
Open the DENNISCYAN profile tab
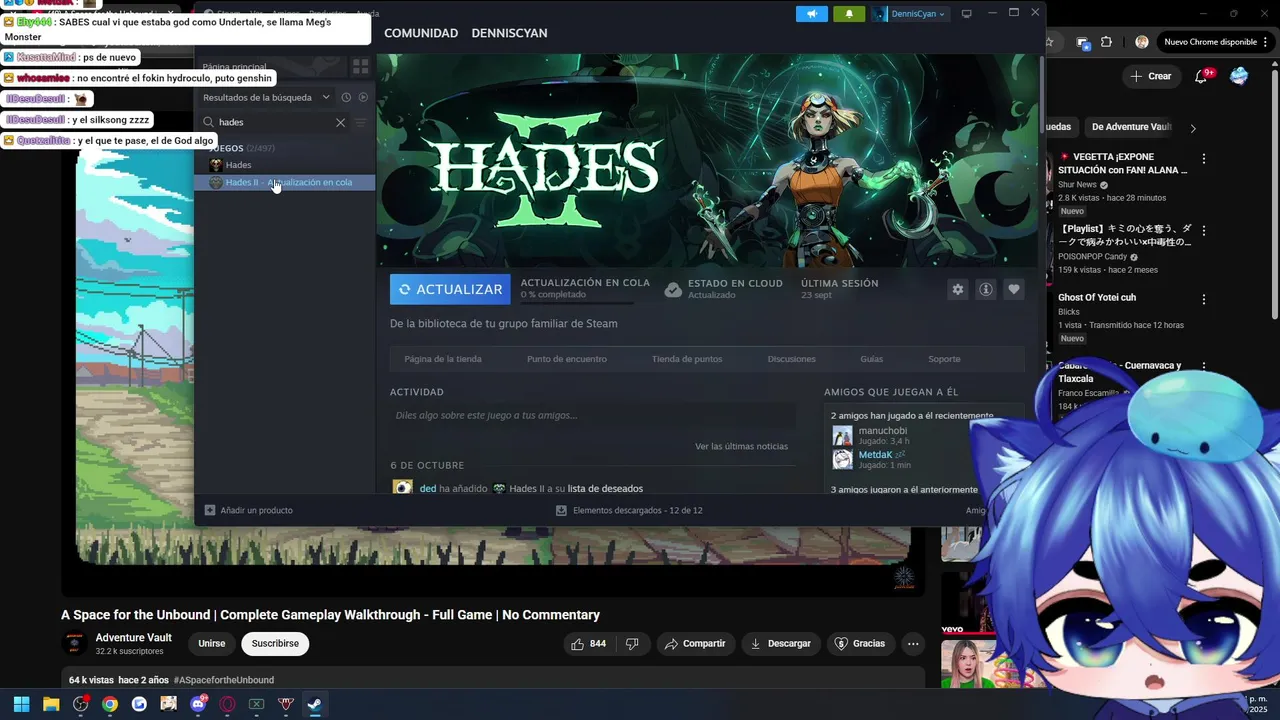coord(509,33)
